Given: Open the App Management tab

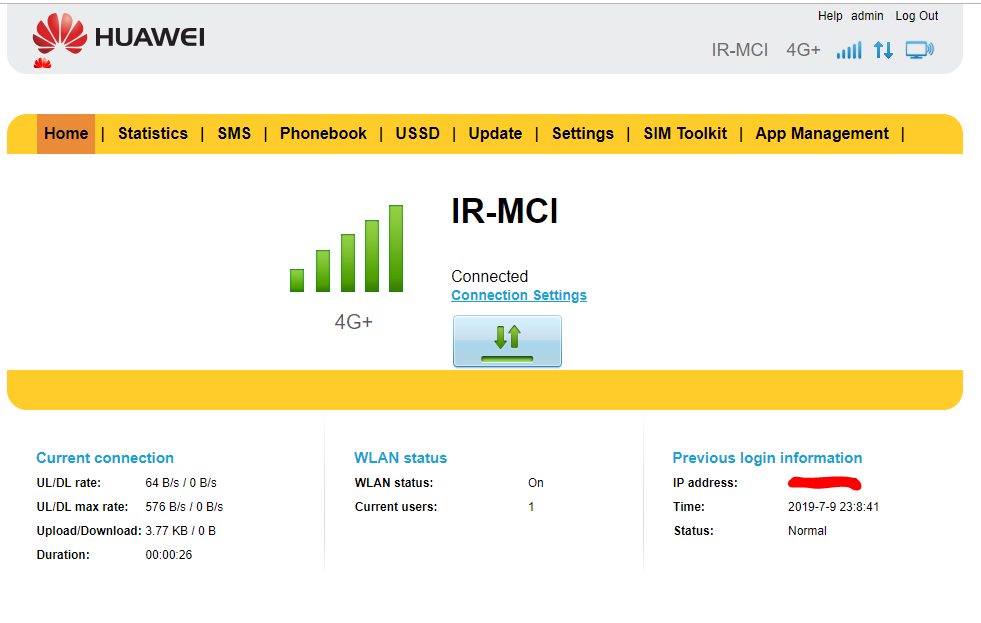Looking at the screenshot, I should 821,134.
